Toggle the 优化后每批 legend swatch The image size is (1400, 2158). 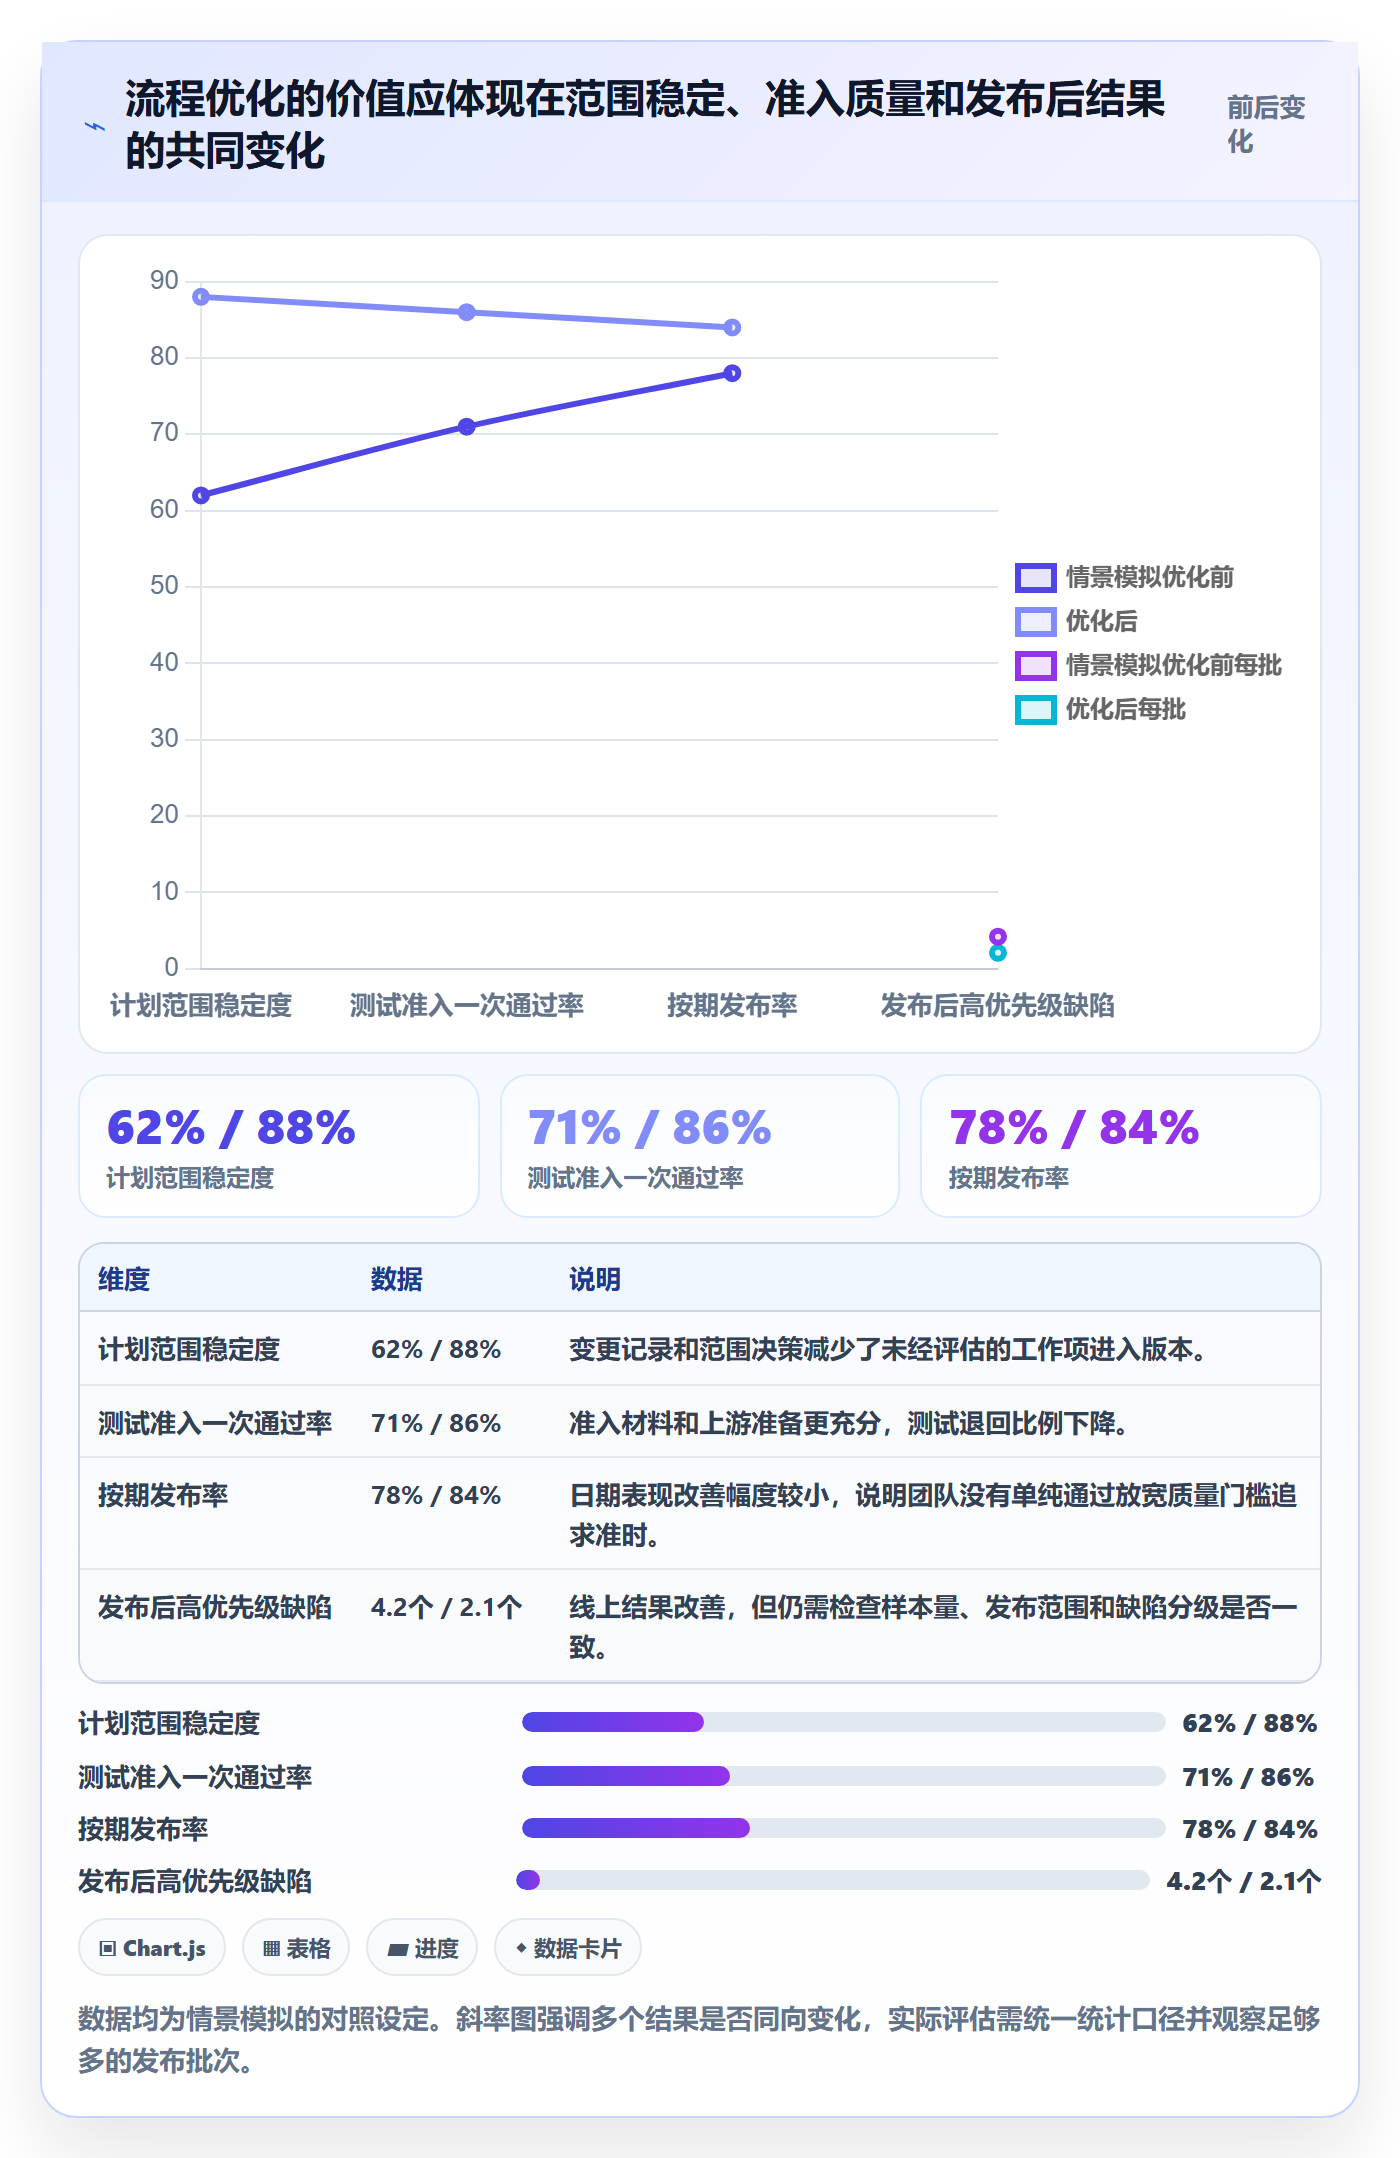coord(1035,709)
